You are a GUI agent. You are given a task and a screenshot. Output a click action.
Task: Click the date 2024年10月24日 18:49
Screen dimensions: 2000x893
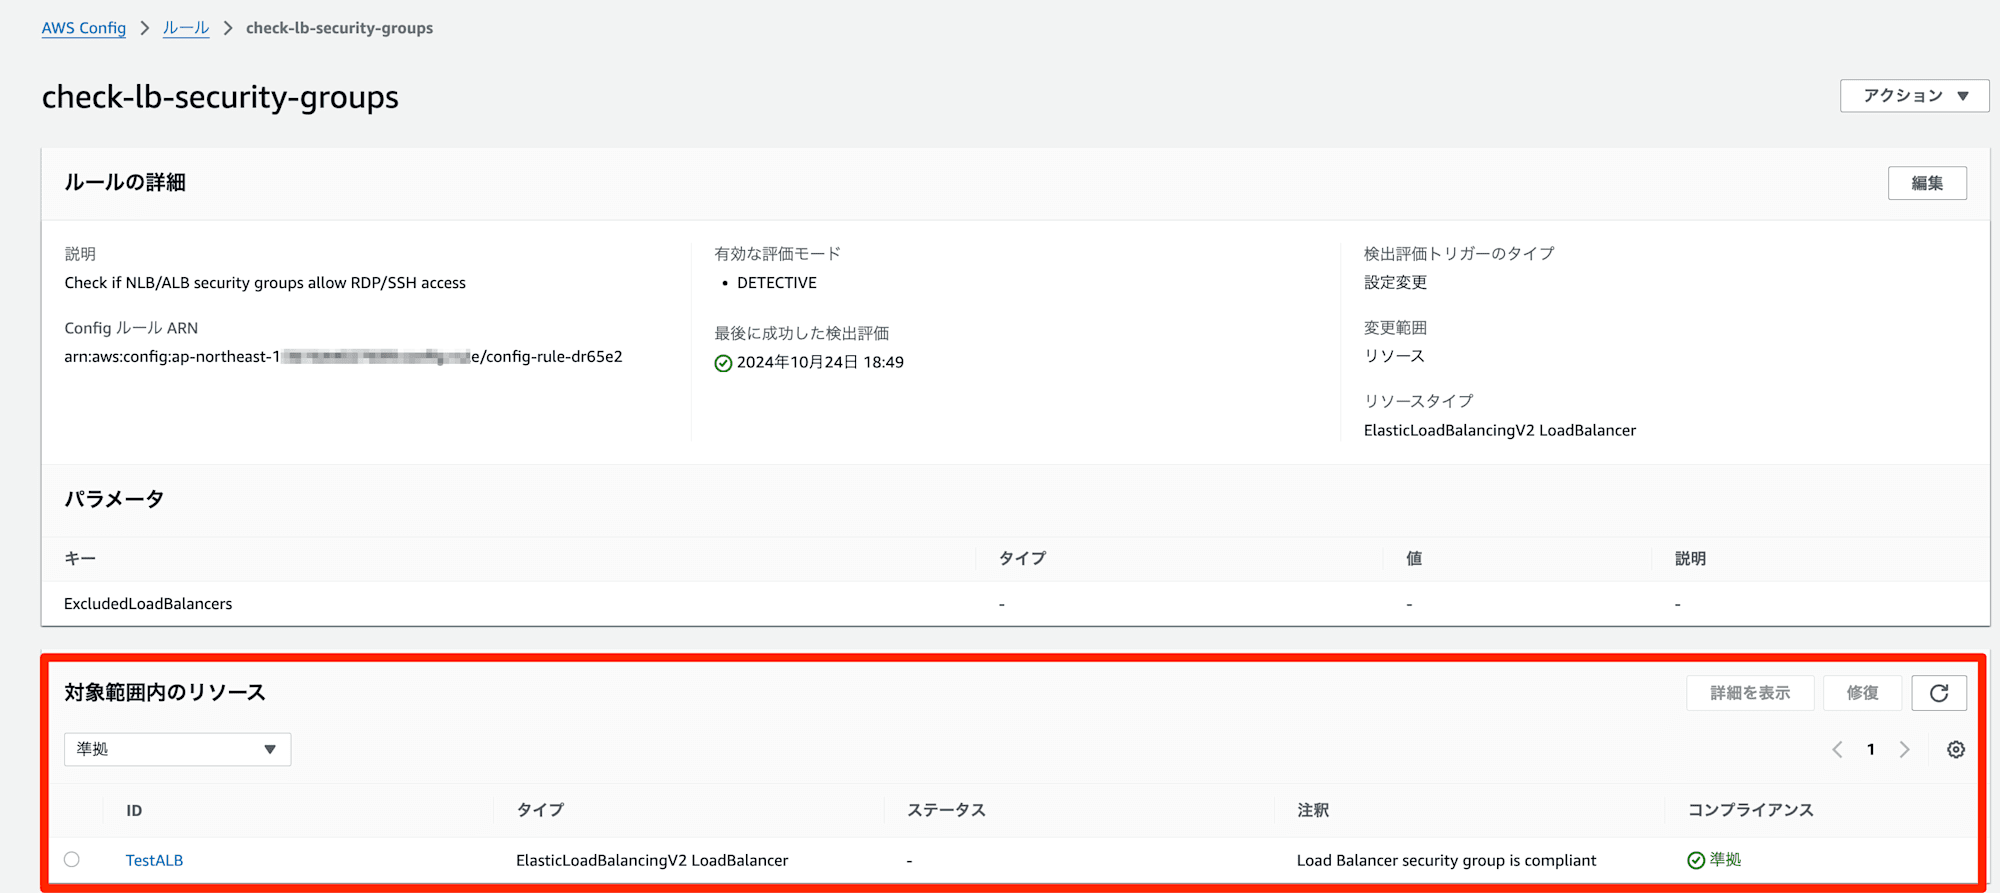click(820, 362)
